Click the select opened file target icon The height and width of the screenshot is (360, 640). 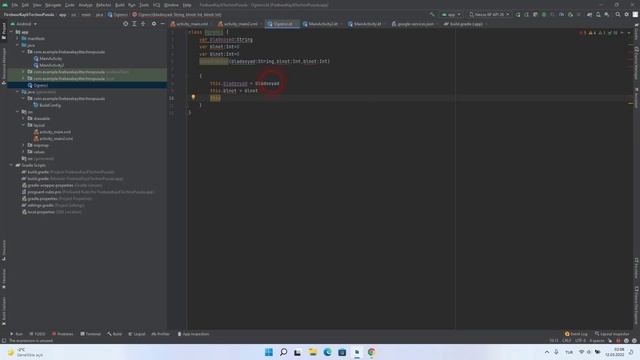coord(125,24)
